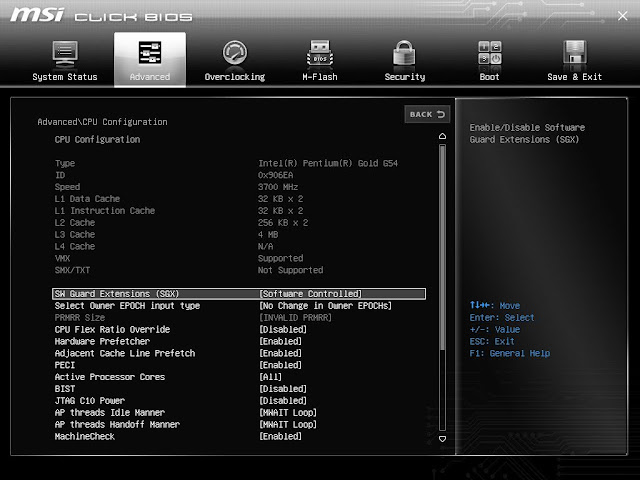Open the Boot order icon
The width and height of the screenshot is (640, 480).
pyautogui.click(x=490, y=53)
